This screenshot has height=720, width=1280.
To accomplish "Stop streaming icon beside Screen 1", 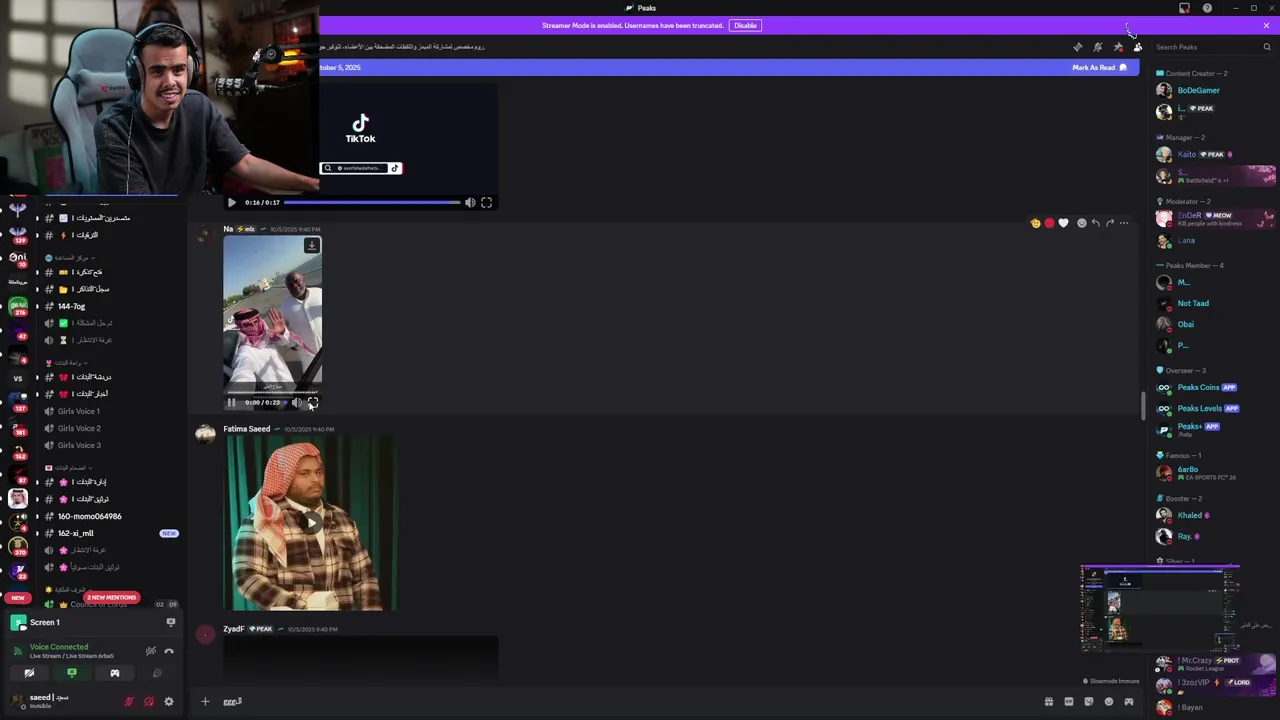I will (170, 622).
